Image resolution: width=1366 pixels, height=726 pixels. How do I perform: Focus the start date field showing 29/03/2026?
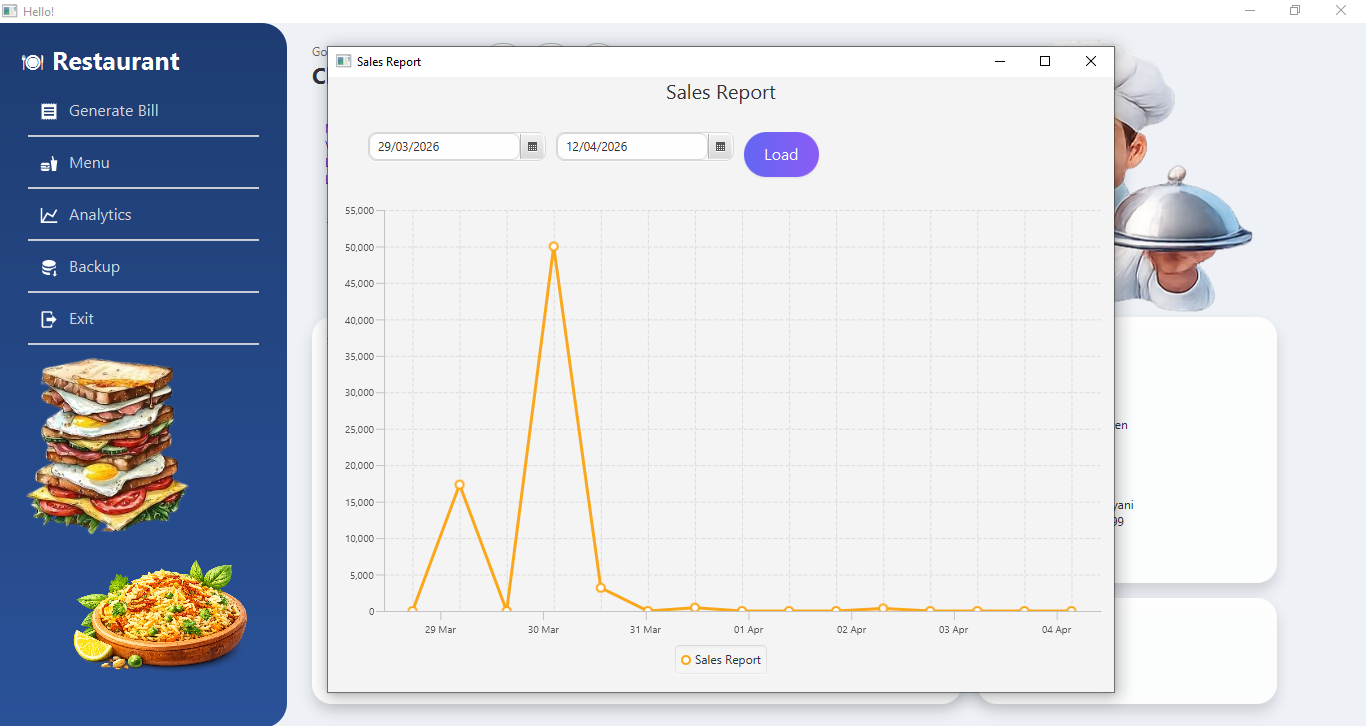click(444, 147)
